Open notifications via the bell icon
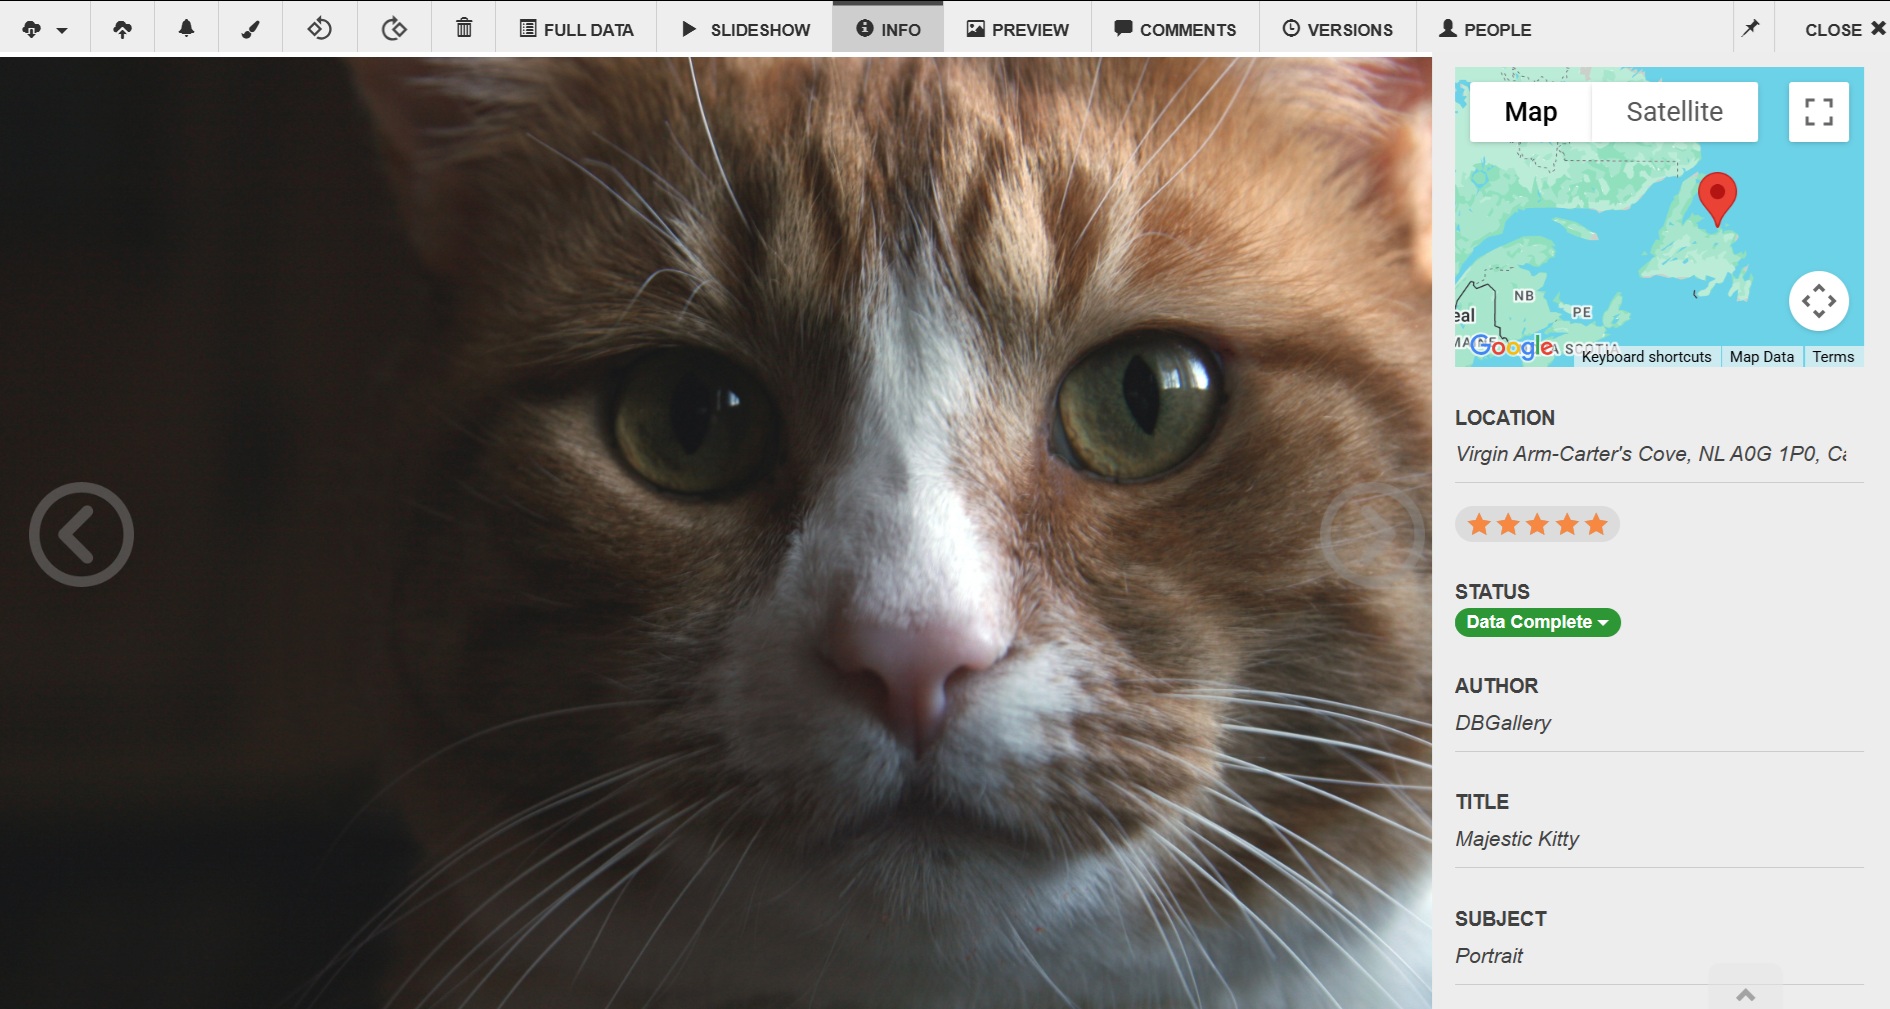The width and height of the screenshot is (1890, 1009). (185, 27)
